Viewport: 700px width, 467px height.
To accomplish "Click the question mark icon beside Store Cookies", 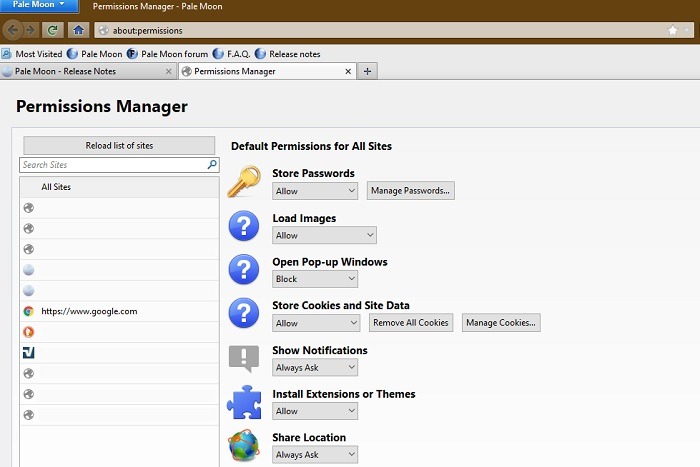I will 244,313.
